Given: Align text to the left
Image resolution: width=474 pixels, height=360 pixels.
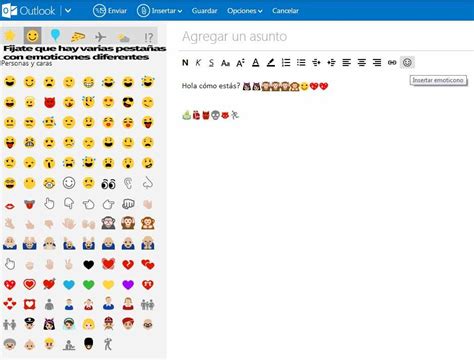Looking at the screenshot, I should (x=347, y=63).
